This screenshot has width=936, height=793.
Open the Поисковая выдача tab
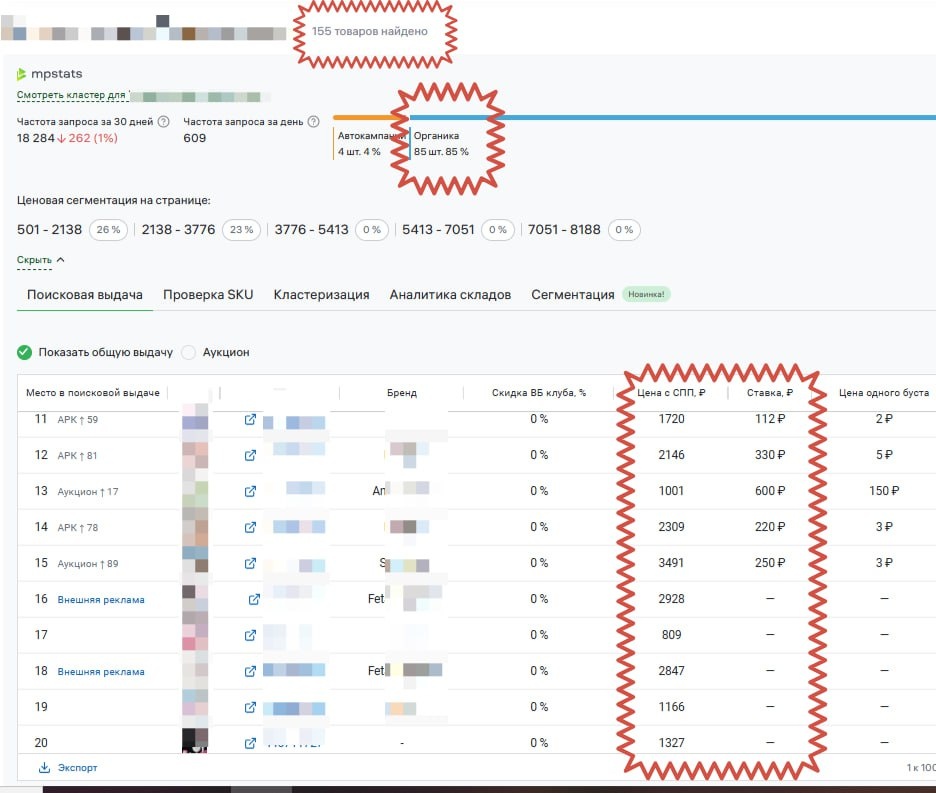point(85,294)
